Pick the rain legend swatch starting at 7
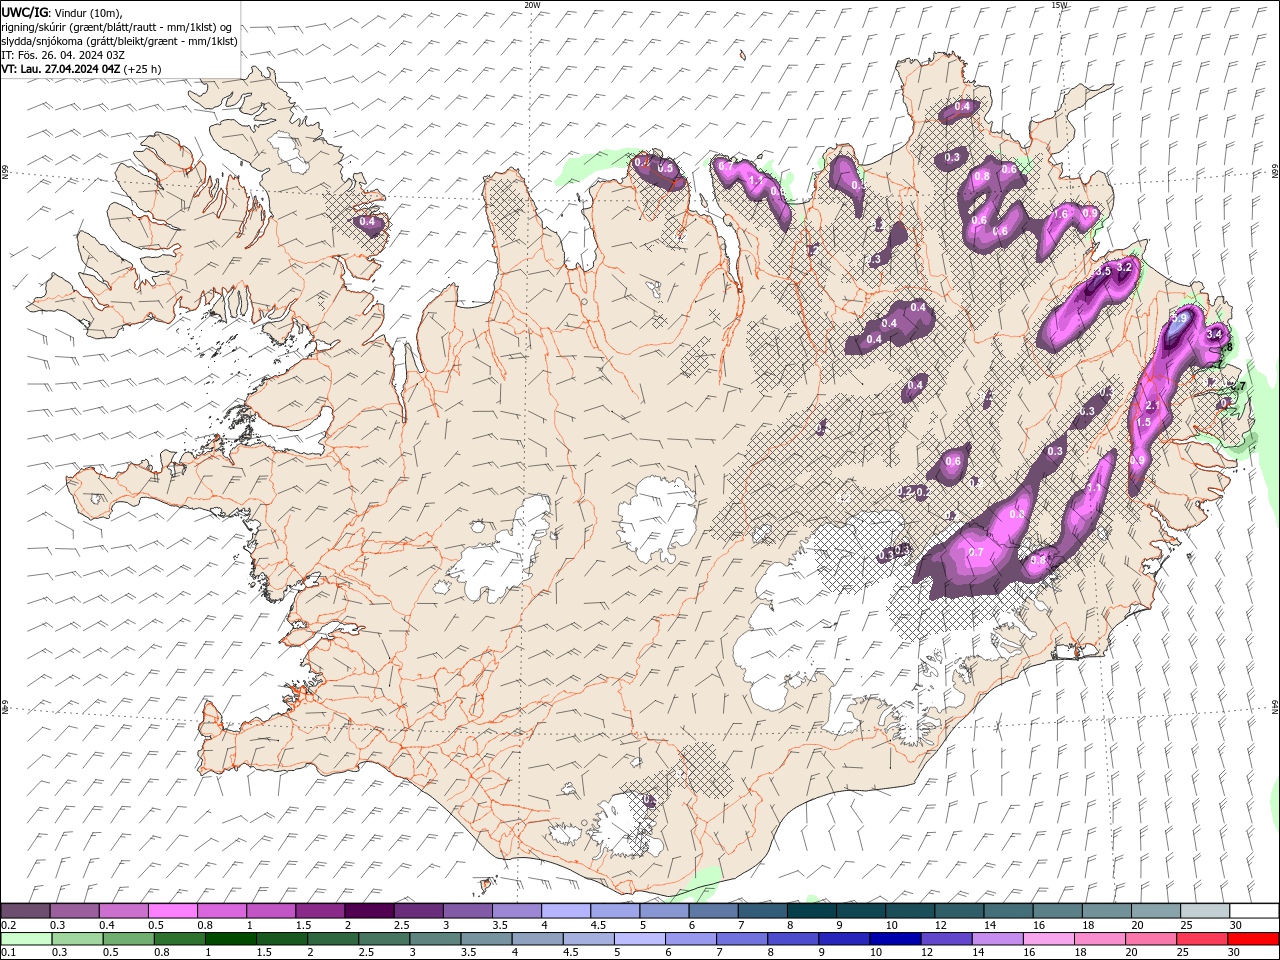1280x960 pixels. (x=743, y=939)
